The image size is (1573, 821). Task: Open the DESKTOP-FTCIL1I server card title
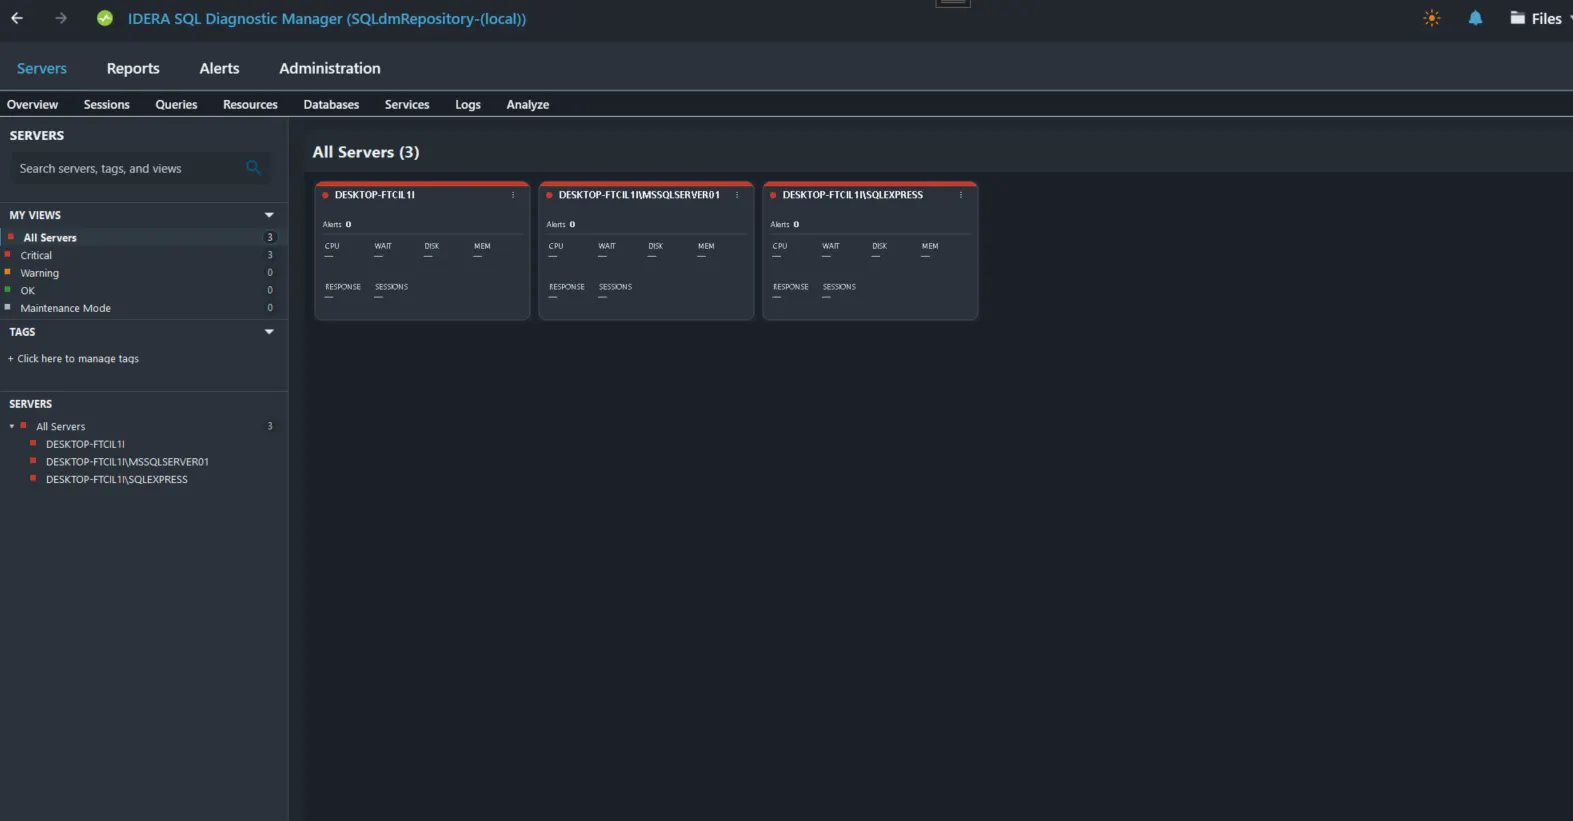[375, 195]
